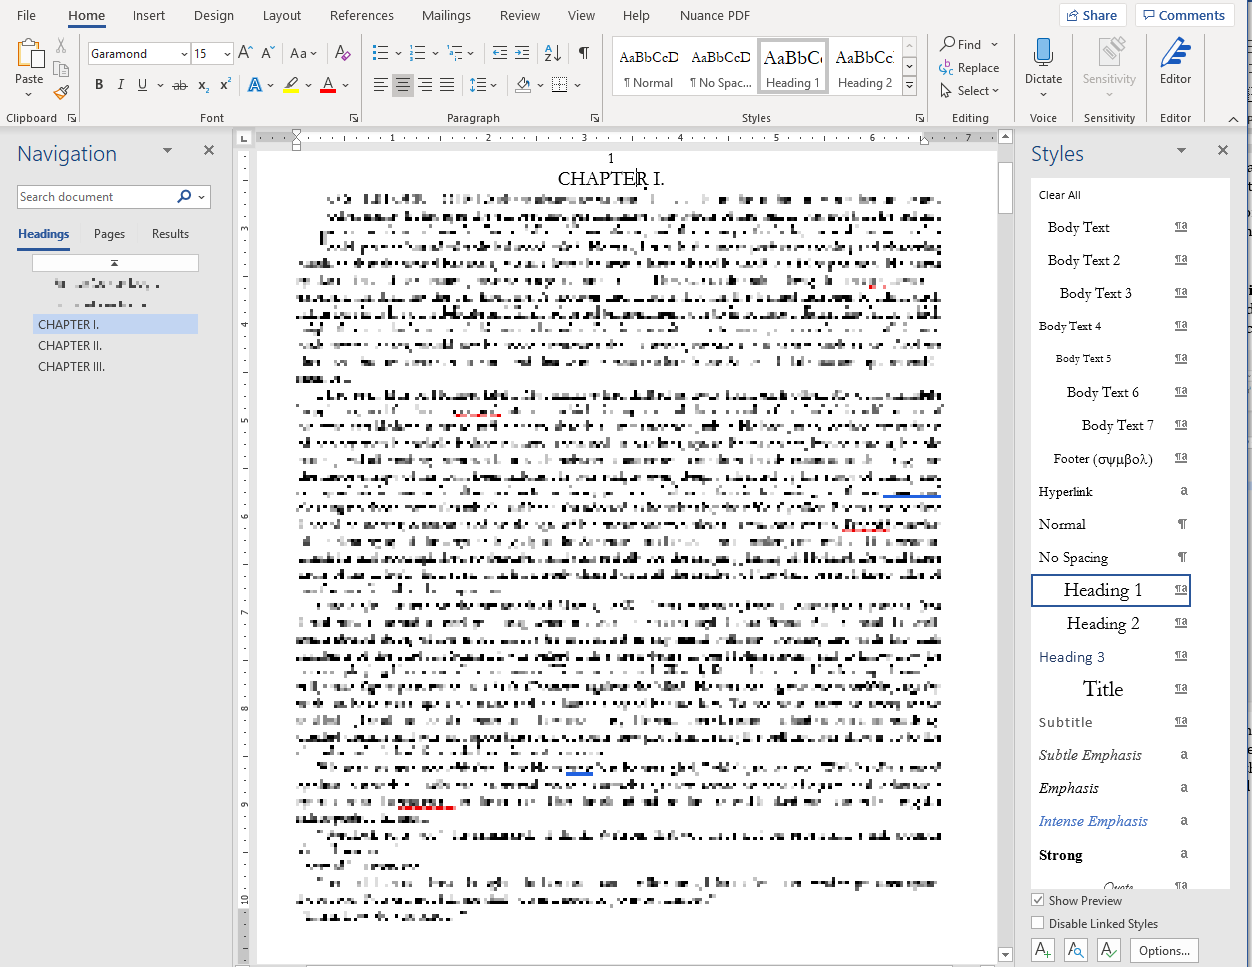This screenshot has height=967, width=1252.
Task: Uncheck the Show Preview checkbox
Action: [x=1038, y=900]
